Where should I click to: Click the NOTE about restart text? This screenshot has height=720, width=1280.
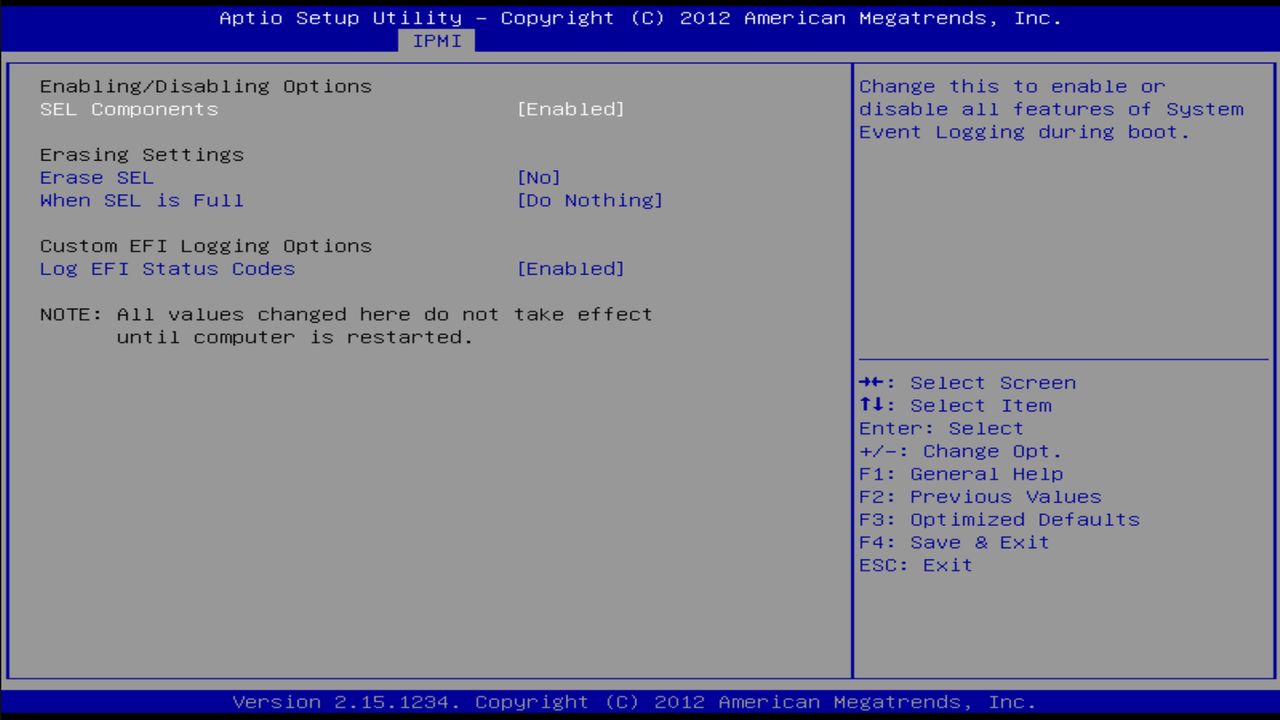pos(346,326)
